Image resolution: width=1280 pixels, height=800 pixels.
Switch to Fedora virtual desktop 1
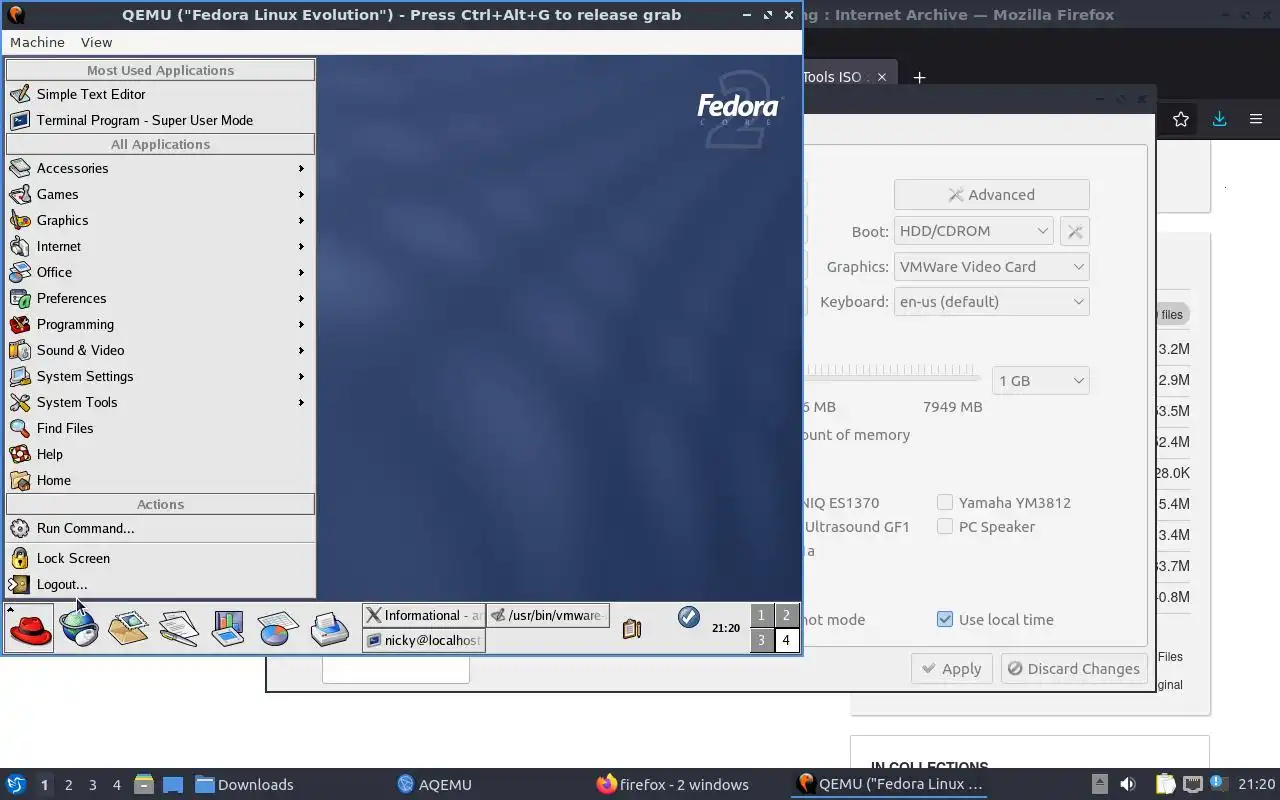click(x=762, y=616)
